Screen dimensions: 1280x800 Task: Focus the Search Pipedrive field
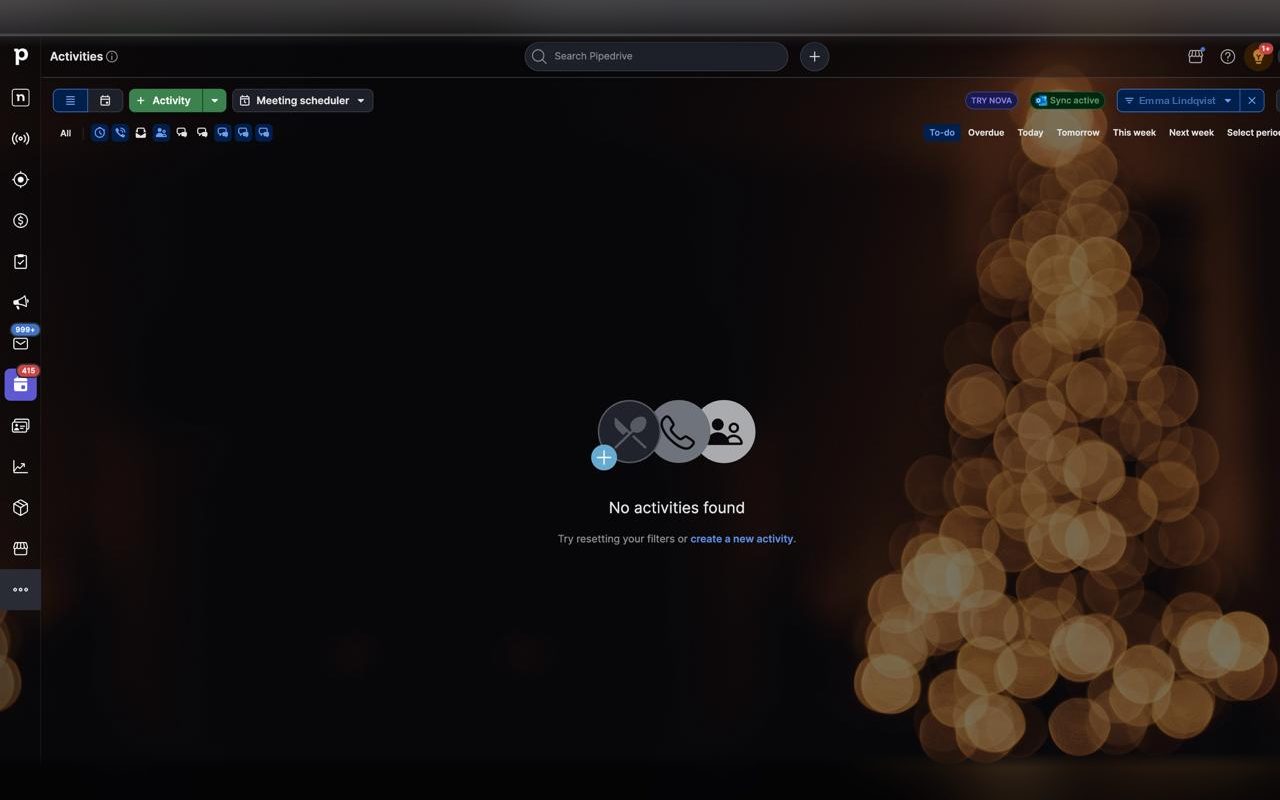(656, 57)
